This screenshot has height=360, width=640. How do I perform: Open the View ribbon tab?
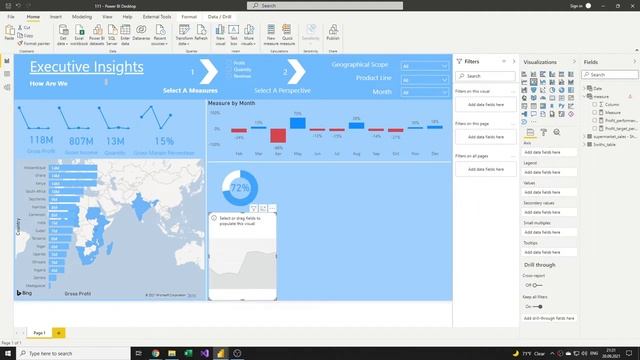tap(107, 17)
